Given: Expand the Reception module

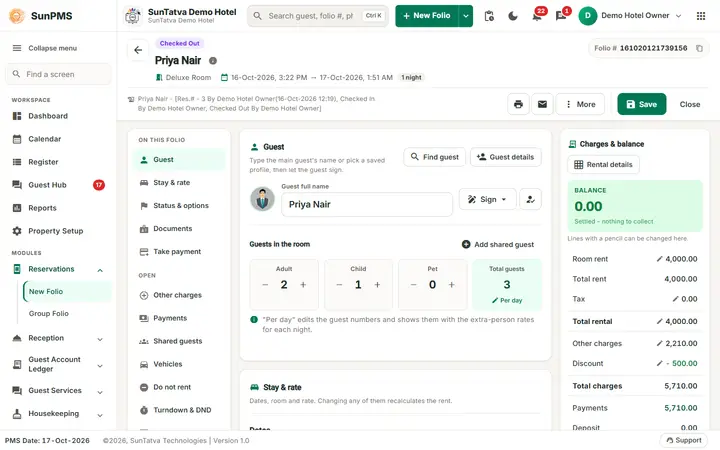Looking at the screenshot, I should point(100,339).
